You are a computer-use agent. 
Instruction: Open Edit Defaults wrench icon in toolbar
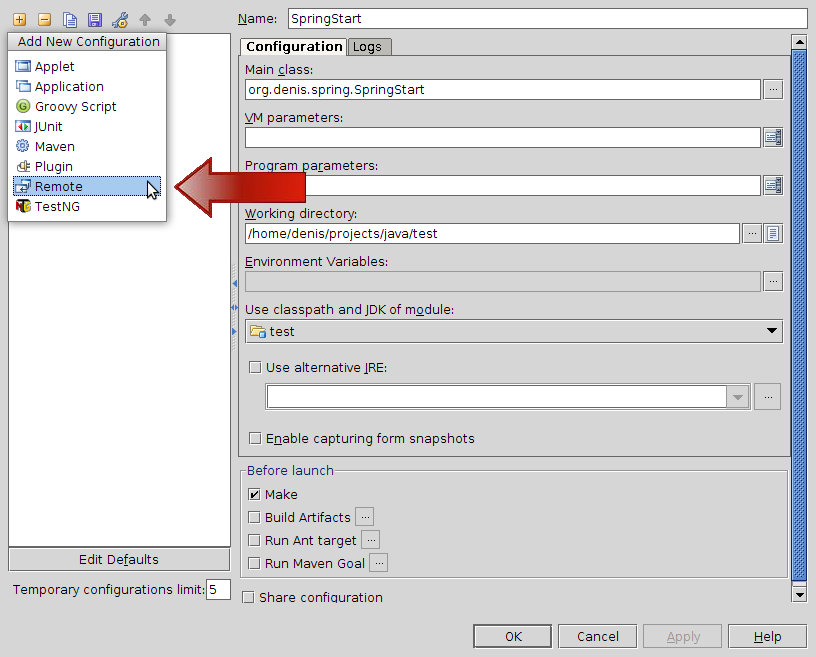120,20
